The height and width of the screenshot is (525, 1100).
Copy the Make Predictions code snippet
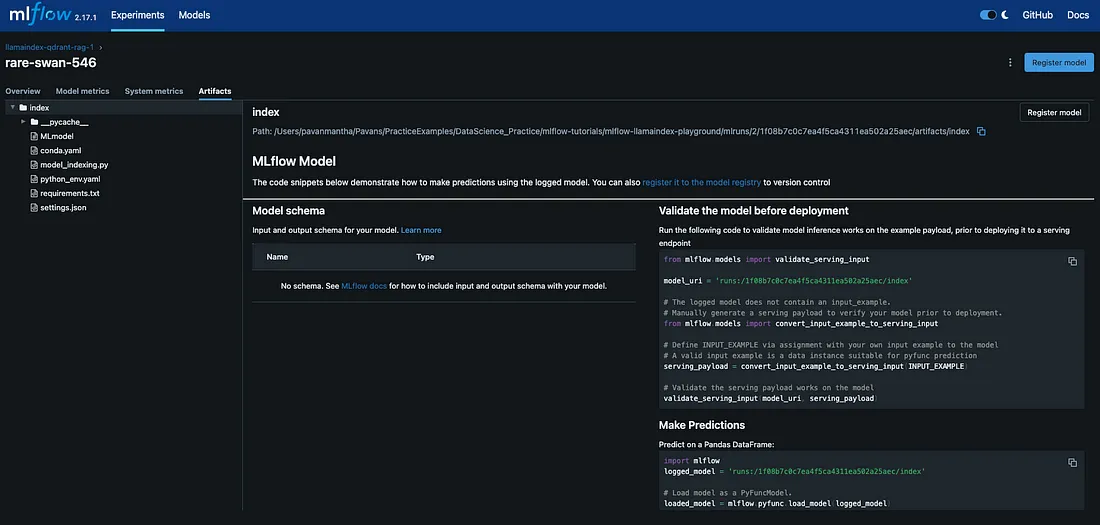[1072, 462]
